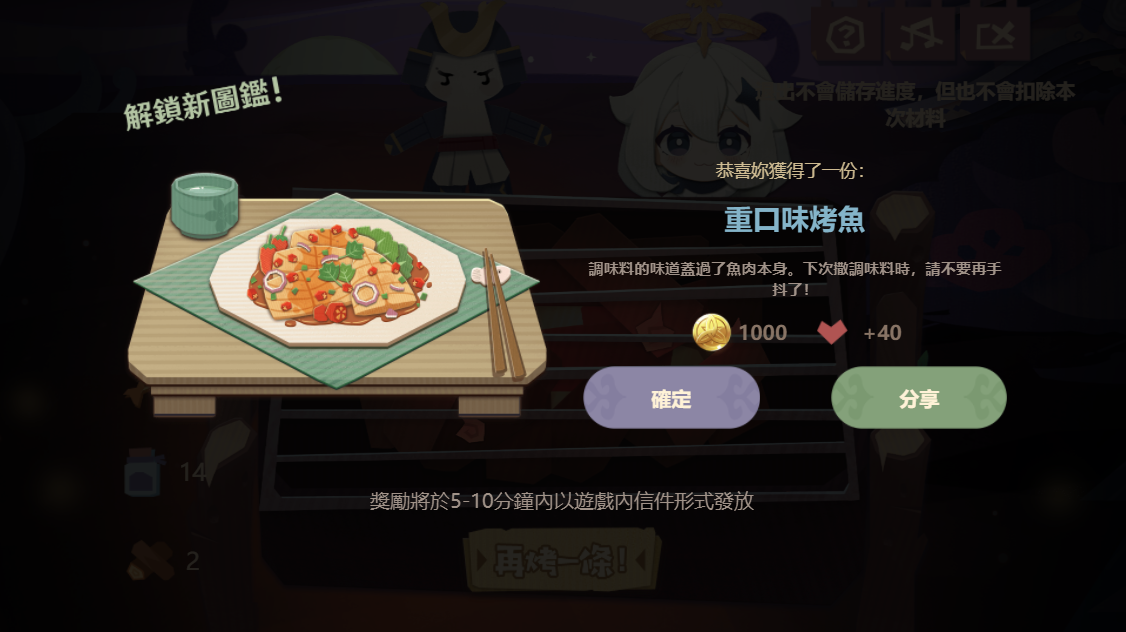
Task: Click the 重口味烤魚 dish title
Action: pyautogui.click(x=794, y=219)
